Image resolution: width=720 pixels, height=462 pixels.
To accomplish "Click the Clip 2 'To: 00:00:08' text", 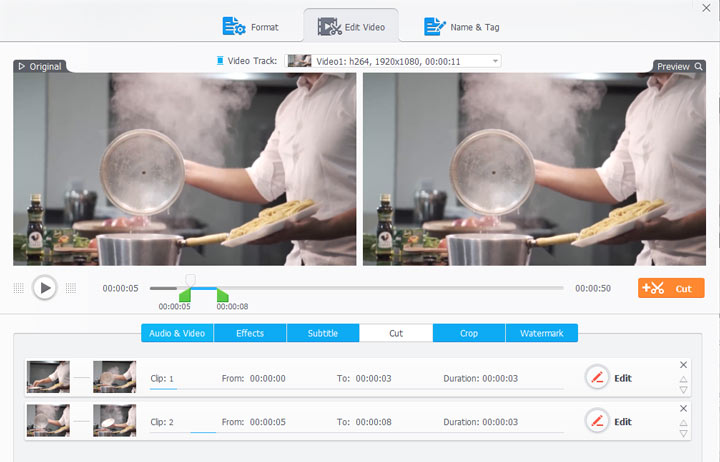I will coord(364,422).
